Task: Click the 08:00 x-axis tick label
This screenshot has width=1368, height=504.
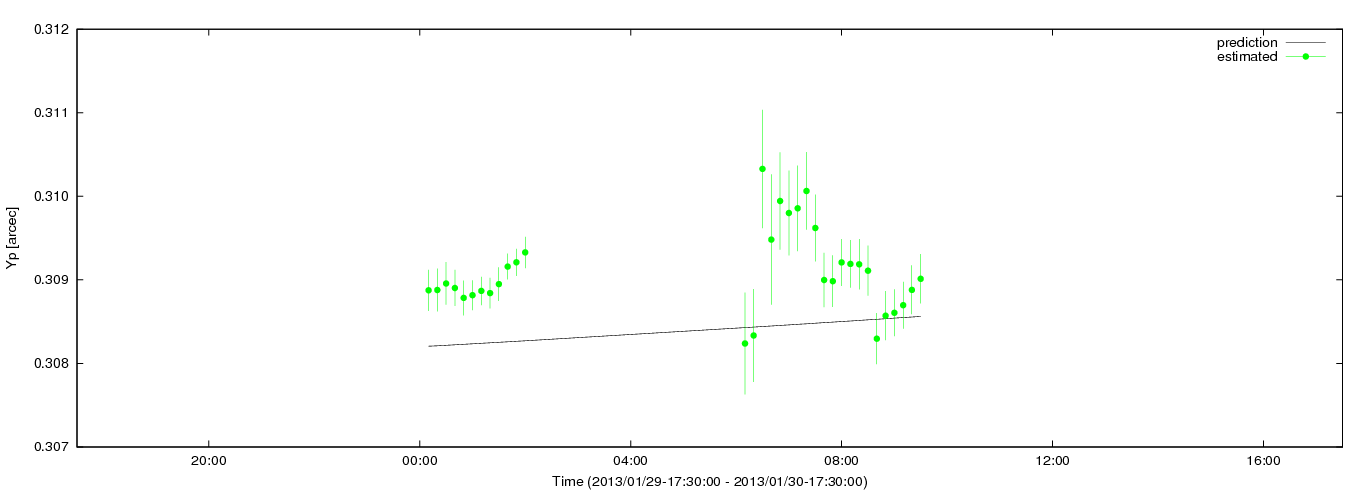Action: (x=841, y=461)
